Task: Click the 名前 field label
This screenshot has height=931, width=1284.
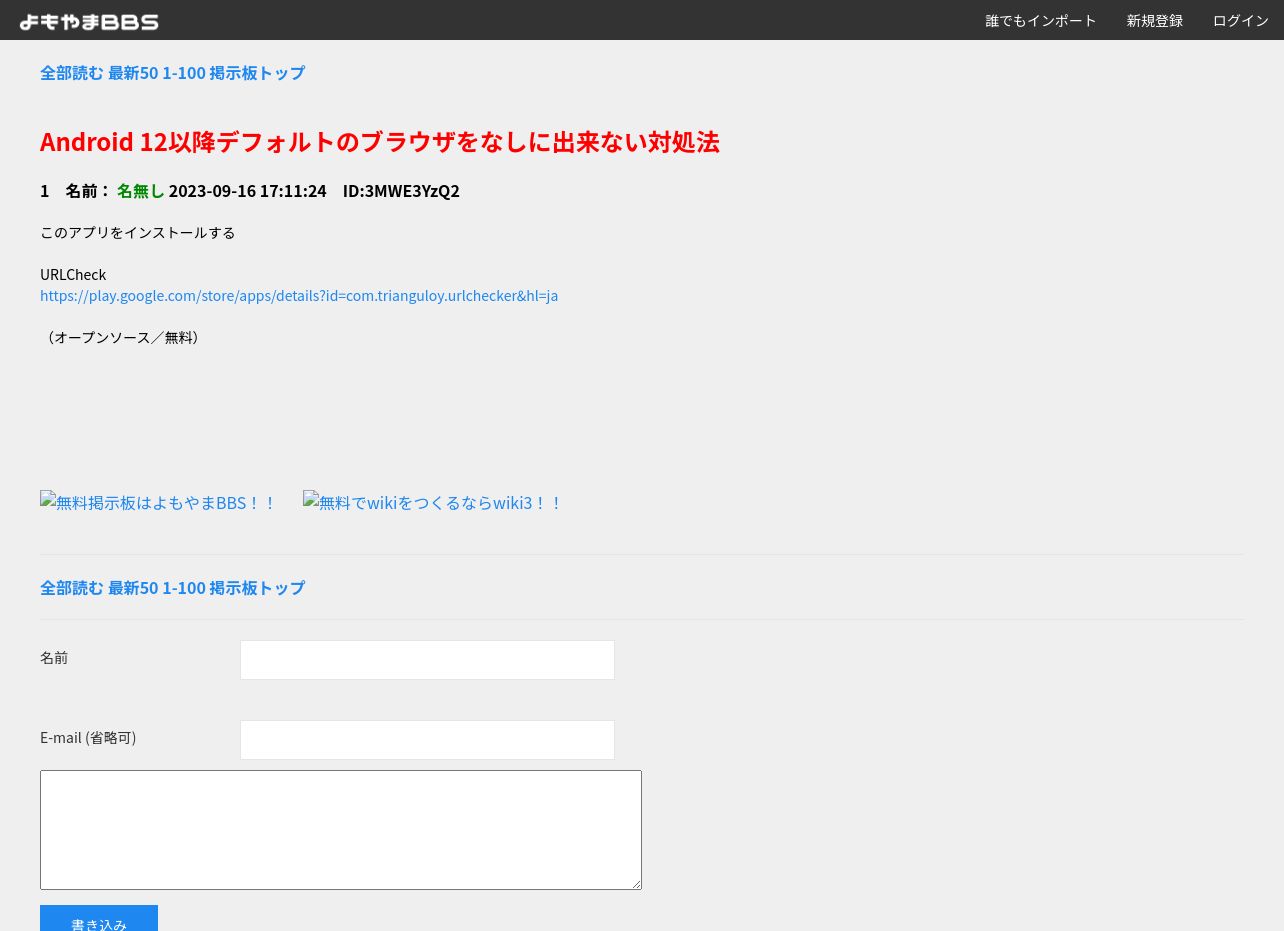Action: (x=54, y=657)
